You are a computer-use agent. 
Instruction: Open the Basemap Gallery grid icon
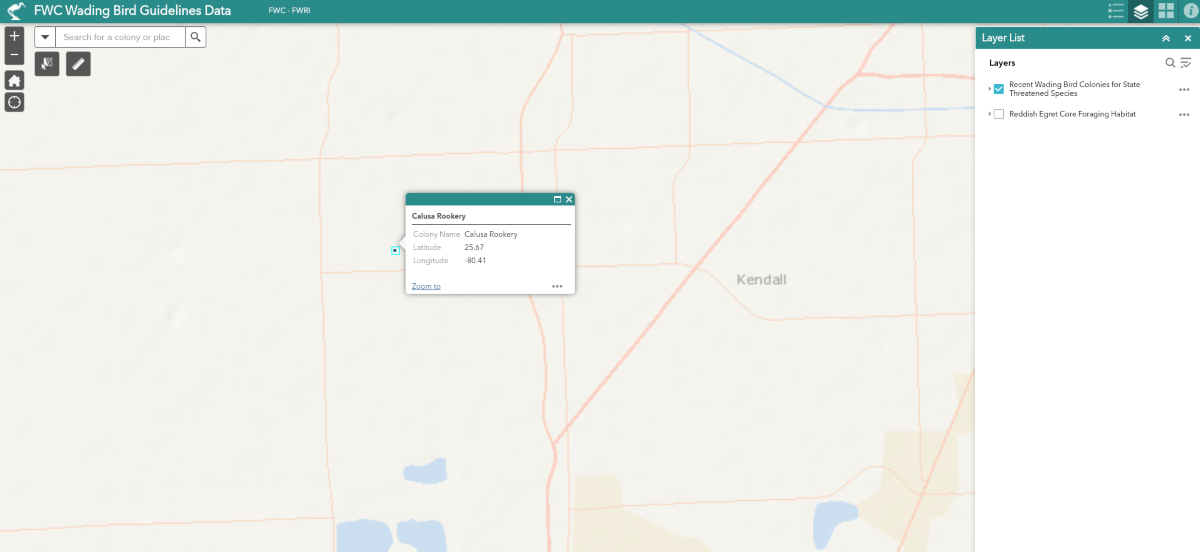(1166, 11)
